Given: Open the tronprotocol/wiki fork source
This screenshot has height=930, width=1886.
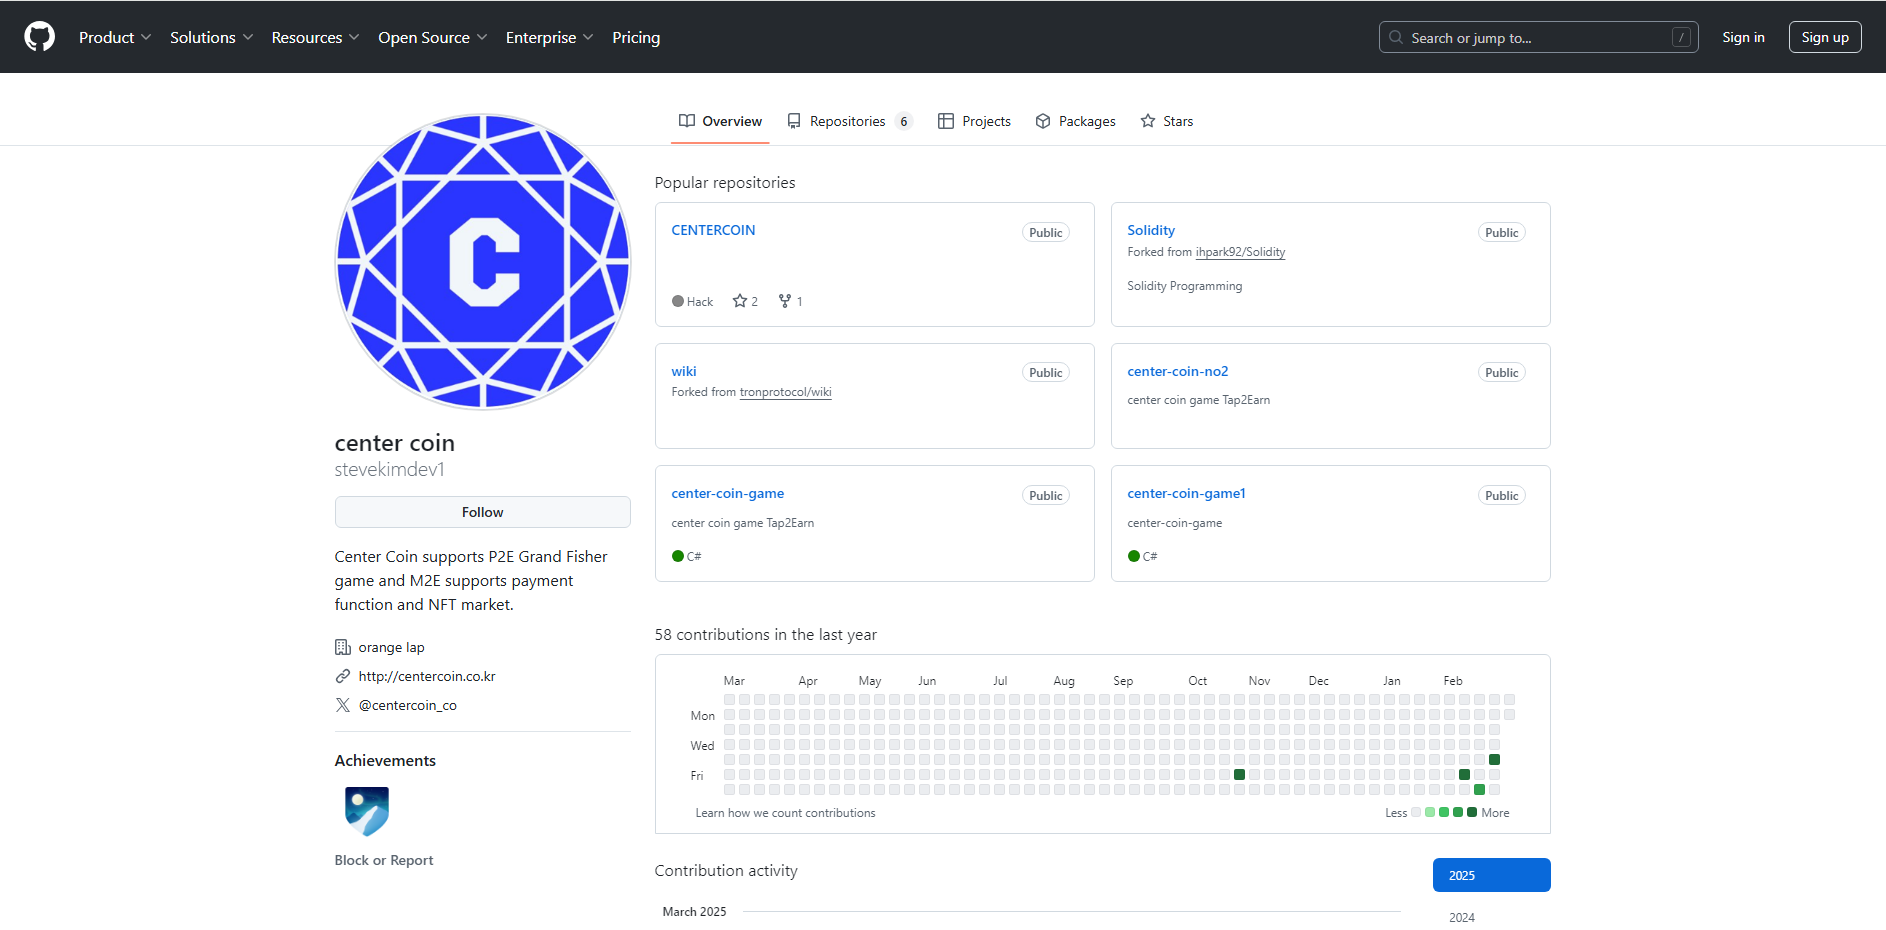Looking at the screenshot, I should [785, 392].
